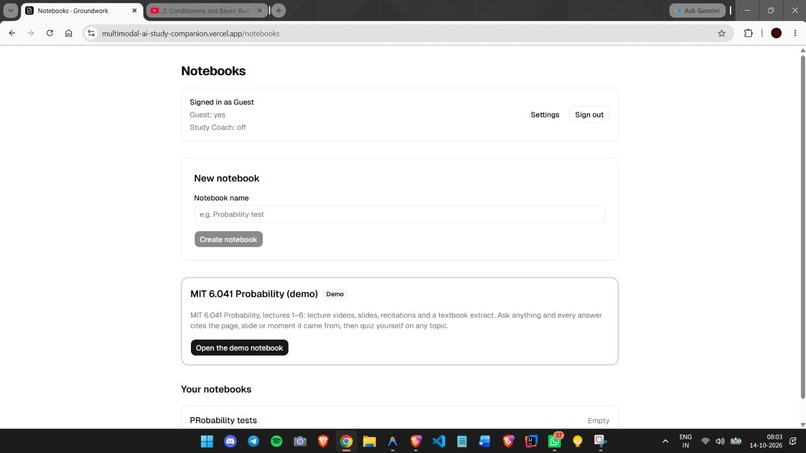The image size is (806, 453).
Task: Open Spotify from the taskbar
Action: pos(277,441)
